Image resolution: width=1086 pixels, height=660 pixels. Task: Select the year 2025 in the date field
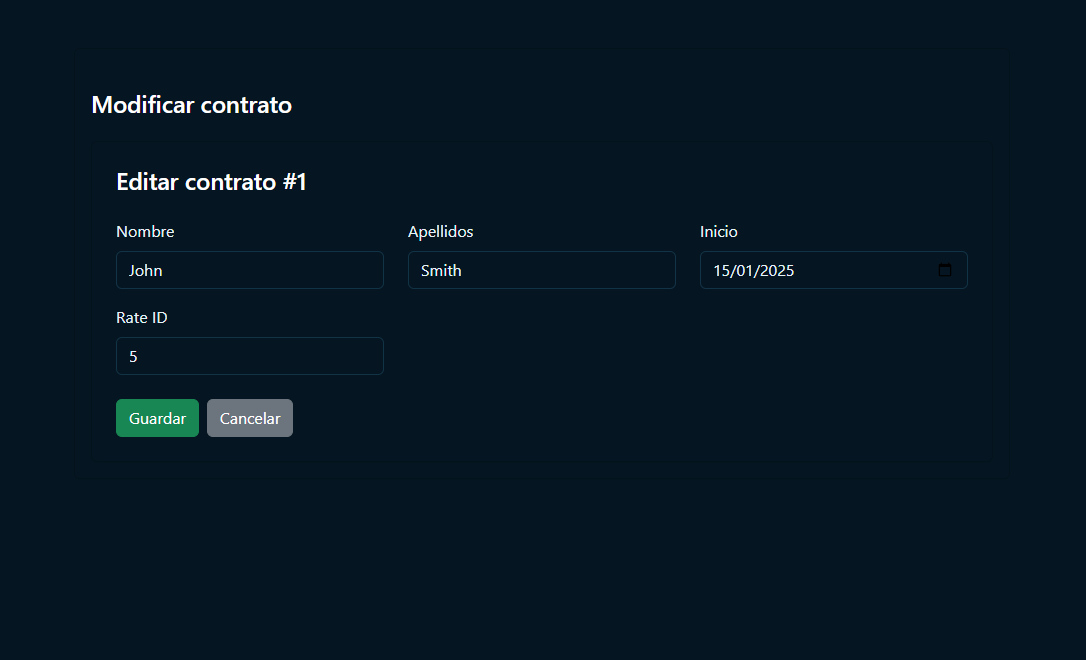776,270
